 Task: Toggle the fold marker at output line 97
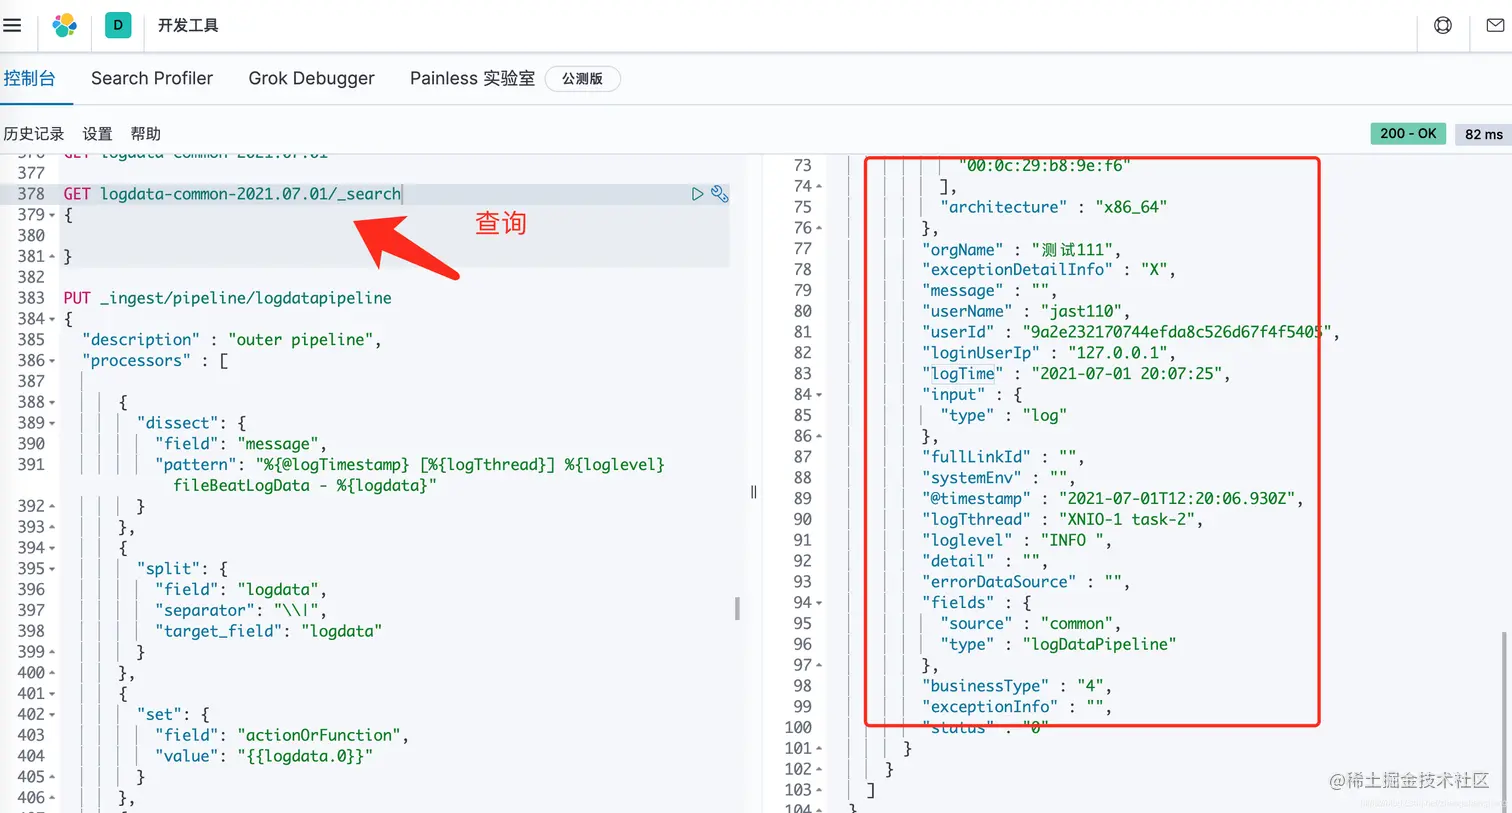[x=819, y=665]
